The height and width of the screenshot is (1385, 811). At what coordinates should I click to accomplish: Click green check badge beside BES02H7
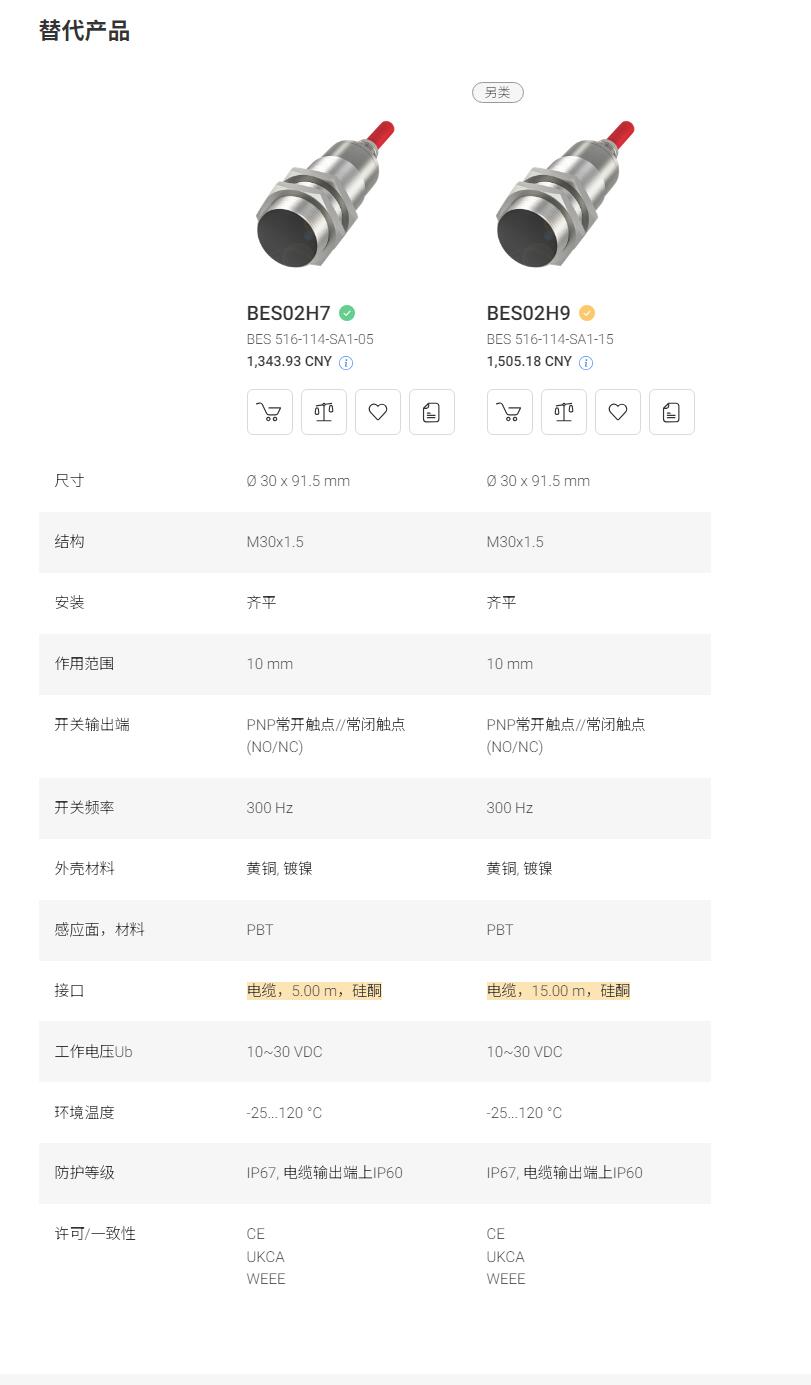pyautogui.click(x=347, y=312)
